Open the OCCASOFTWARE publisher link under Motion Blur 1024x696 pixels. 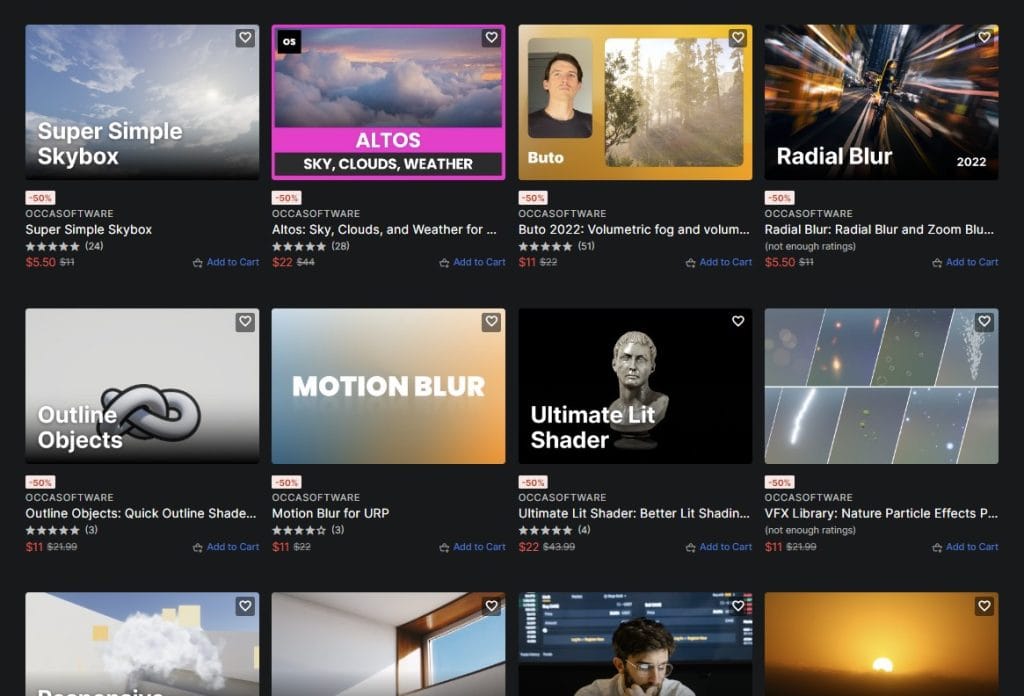[316, 498]
